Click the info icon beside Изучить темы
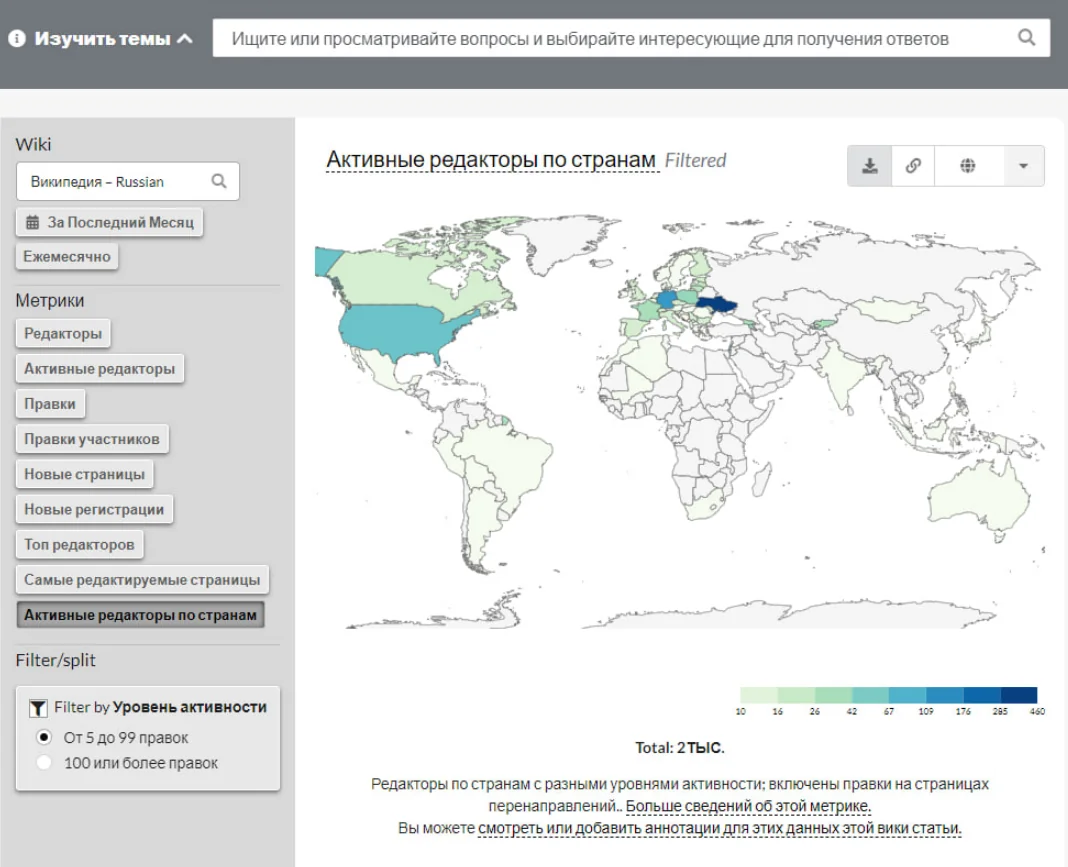This screenshot has height=867, width=1068. click(x=17, y=39)
